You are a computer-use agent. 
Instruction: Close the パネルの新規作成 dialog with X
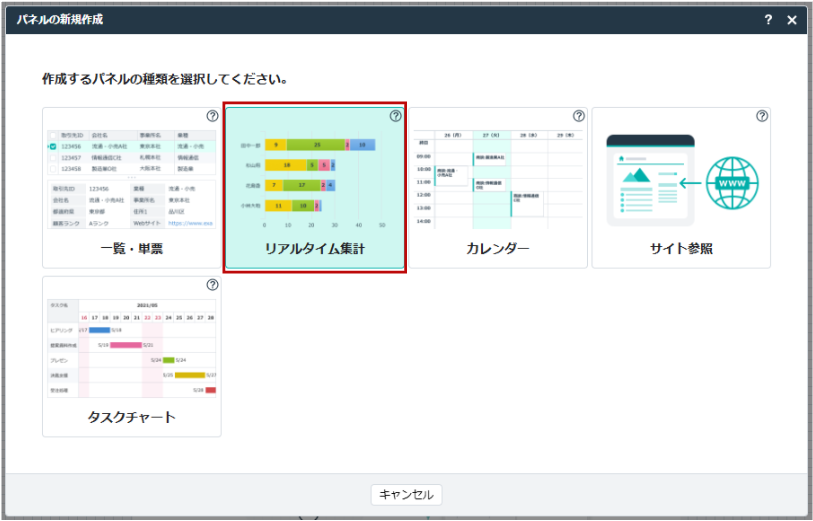[792, 20]
